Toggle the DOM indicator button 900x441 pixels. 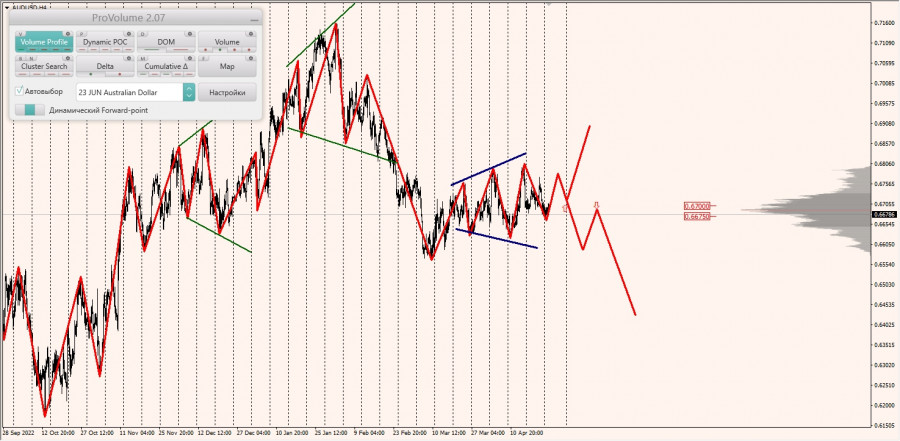[166, 42]
